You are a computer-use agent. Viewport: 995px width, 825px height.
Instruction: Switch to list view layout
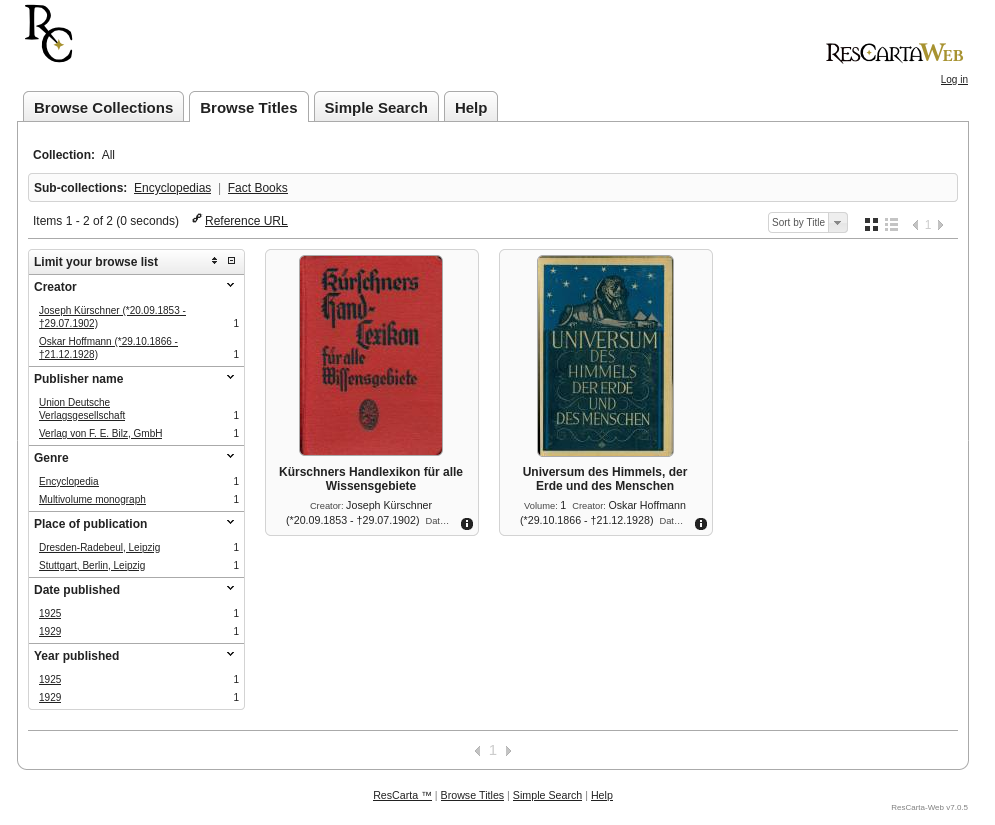892,225
